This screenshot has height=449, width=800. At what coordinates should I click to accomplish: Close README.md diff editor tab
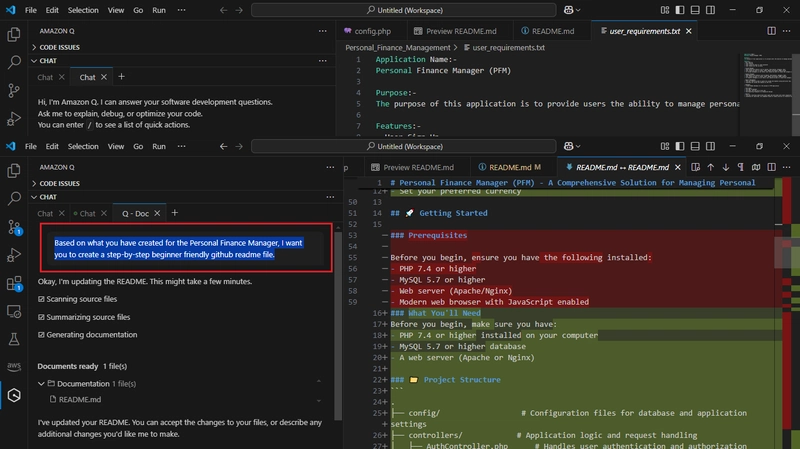pos(678,167)
